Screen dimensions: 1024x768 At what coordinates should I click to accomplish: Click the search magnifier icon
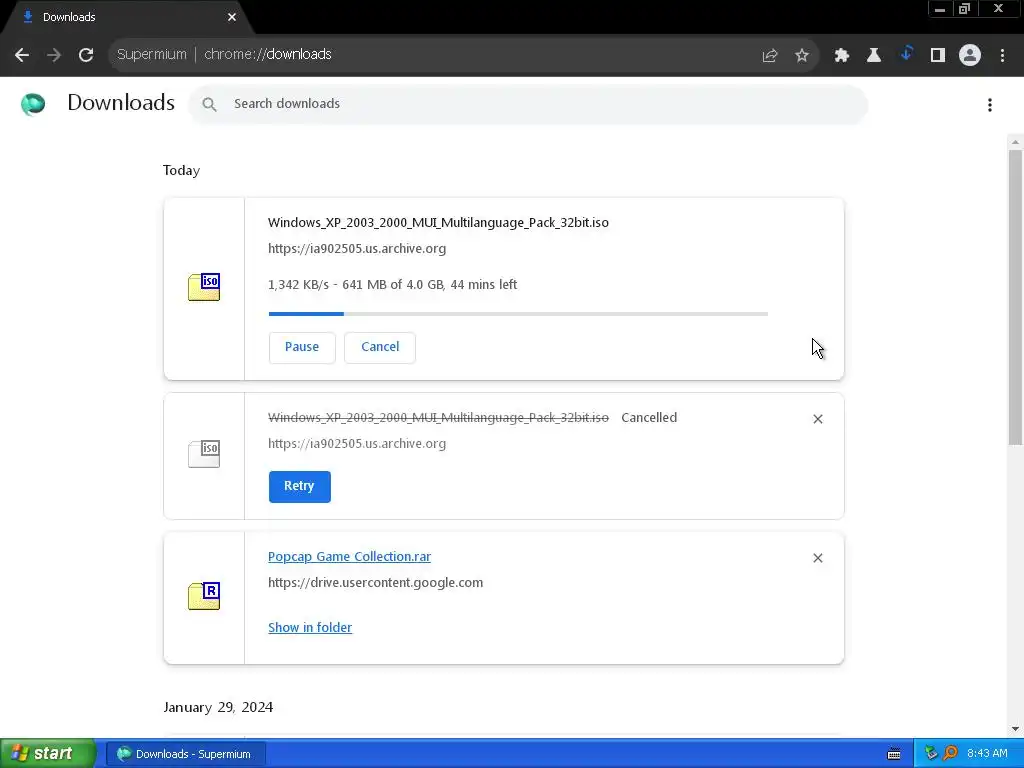click(209, 104)
